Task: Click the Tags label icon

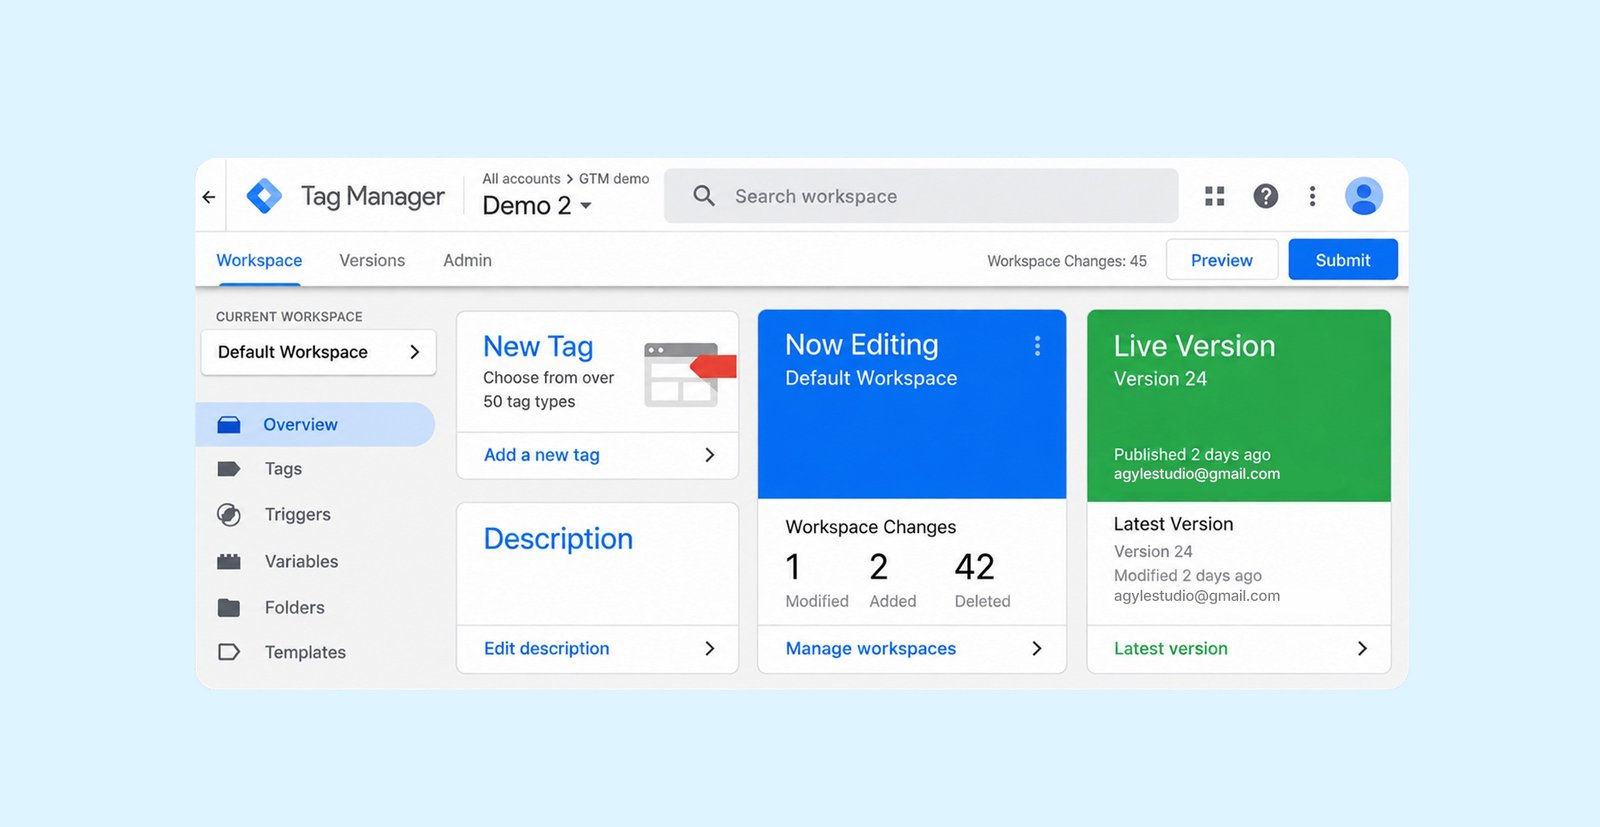Action: pos(229,469)
